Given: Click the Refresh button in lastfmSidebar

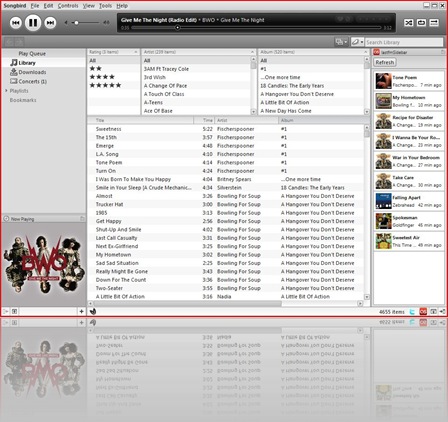Looking at the screenshot, I should tap(385, 62).
